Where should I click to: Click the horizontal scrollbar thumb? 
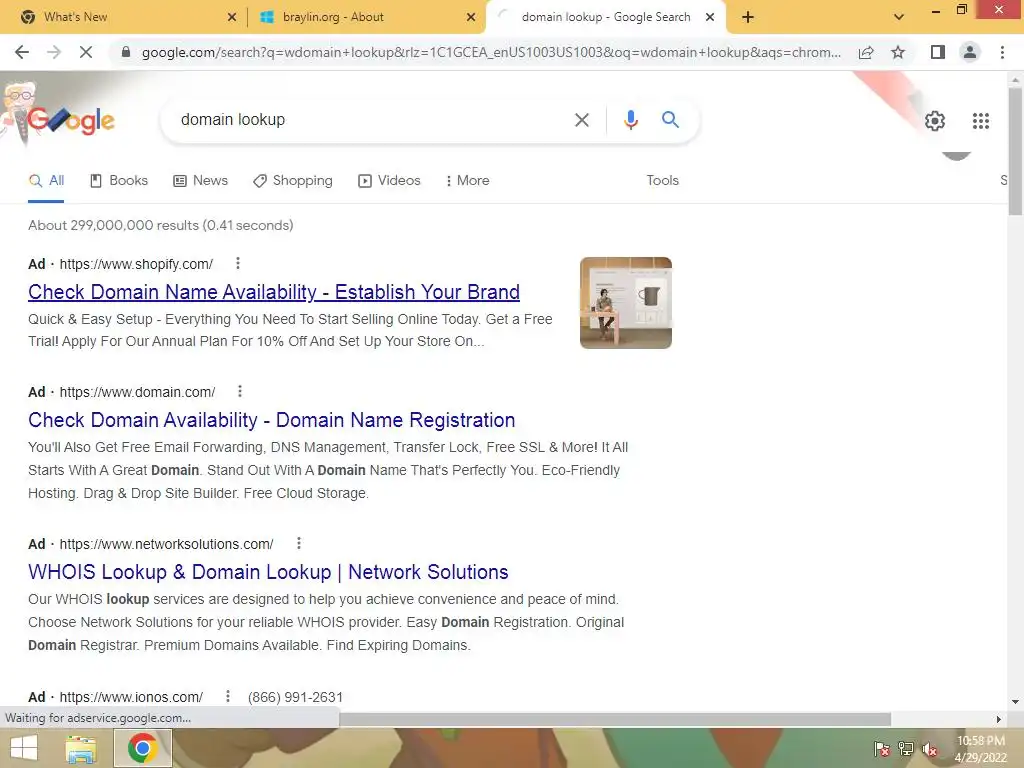pyautogui.click(x=614, y=719)
